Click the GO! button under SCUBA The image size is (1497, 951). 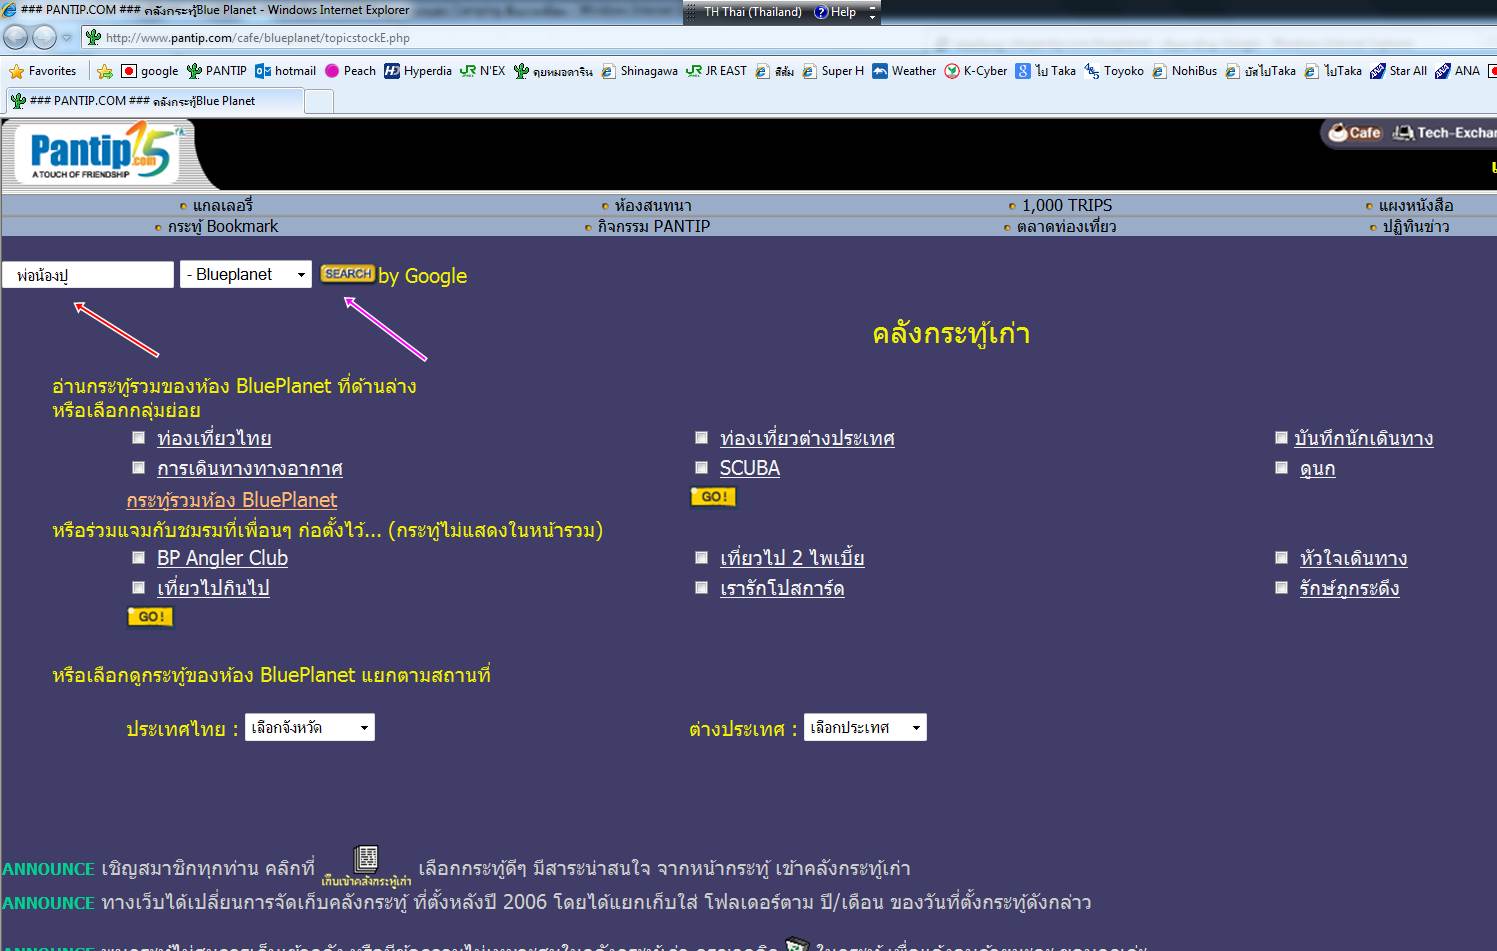click(713, 497)
